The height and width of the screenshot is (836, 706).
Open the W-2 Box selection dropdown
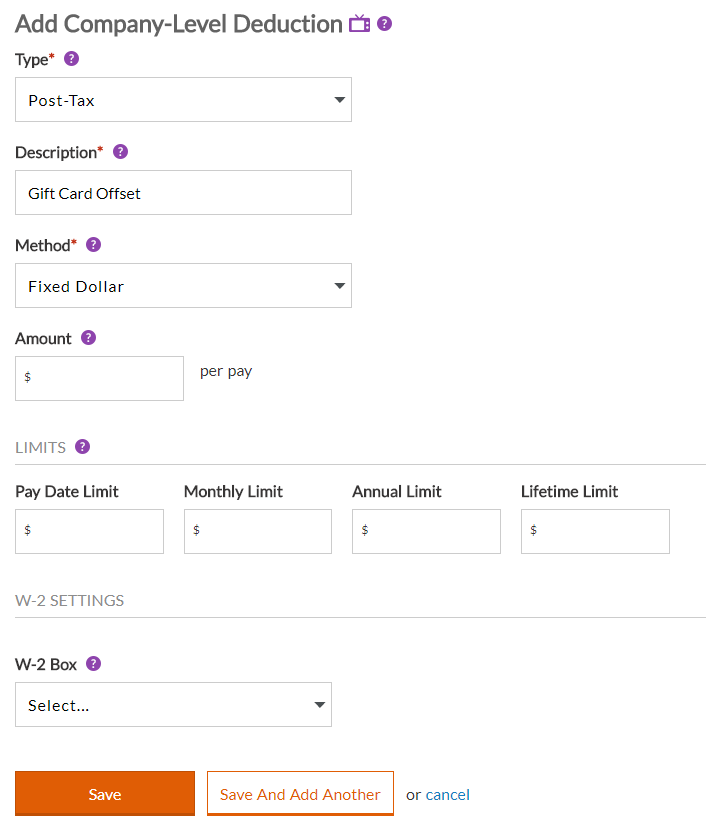coord(173,704)
